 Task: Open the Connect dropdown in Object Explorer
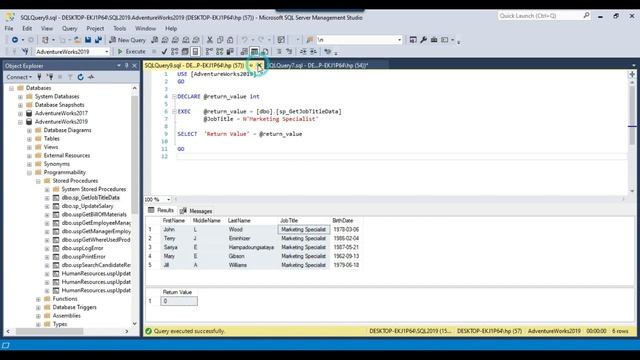tap(19, 77)
